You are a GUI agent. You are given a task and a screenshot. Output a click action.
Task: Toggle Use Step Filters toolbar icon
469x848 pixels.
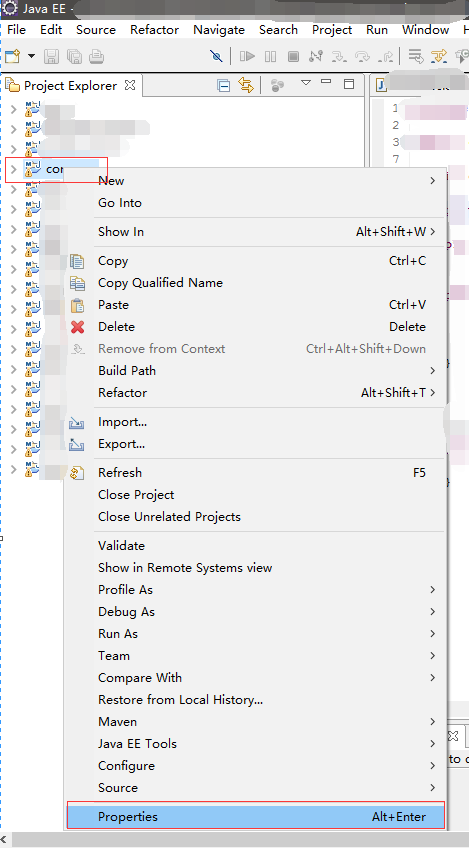[x=439, y=56]
